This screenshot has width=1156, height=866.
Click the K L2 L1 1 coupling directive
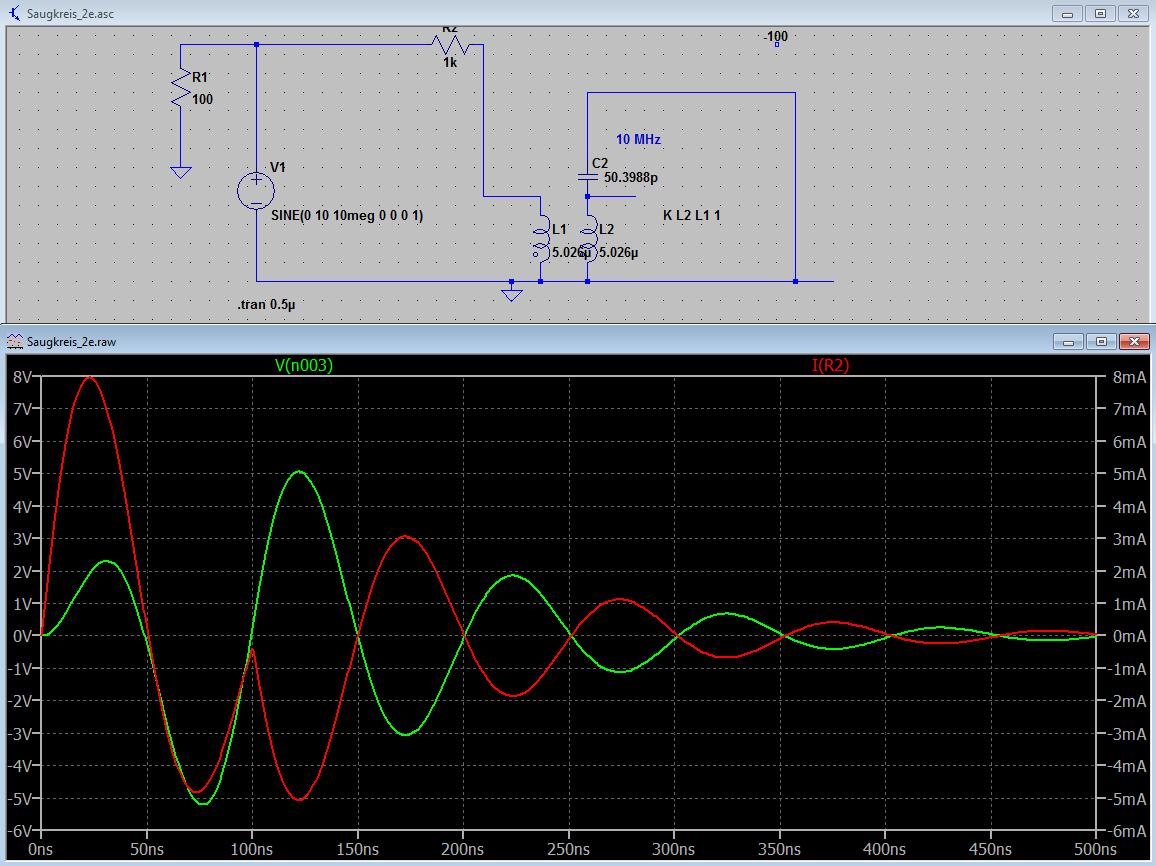[691, 215]
